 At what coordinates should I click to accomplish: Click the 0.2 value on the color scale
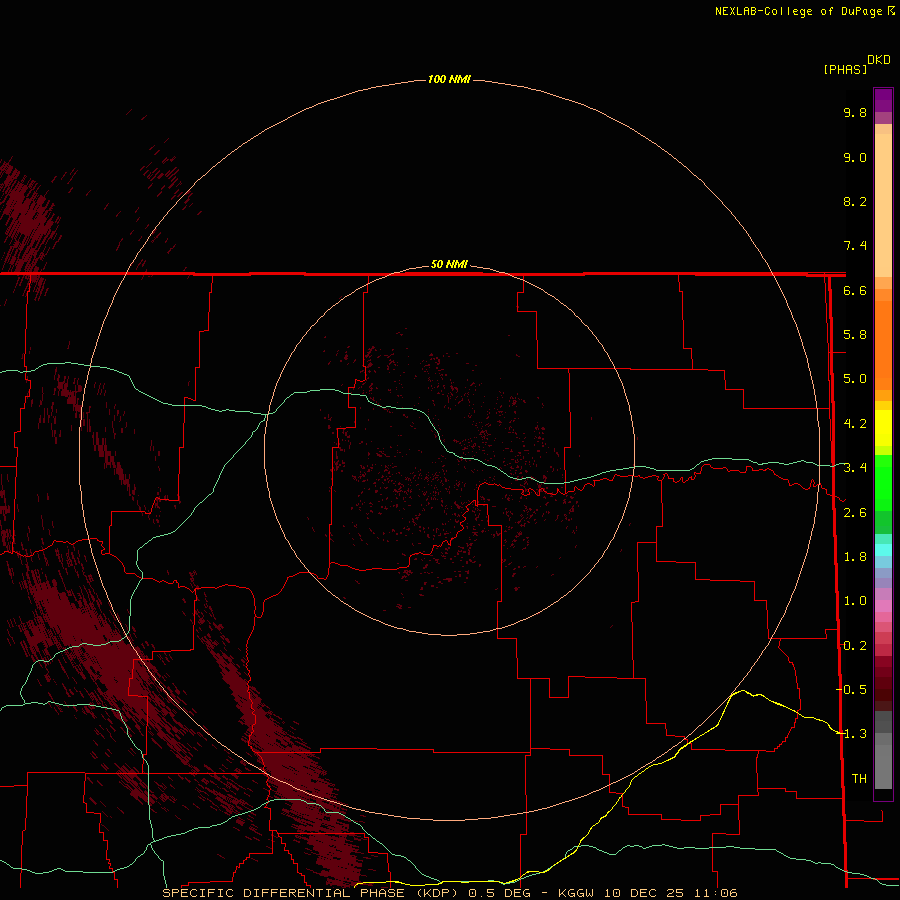click(855, 646)
